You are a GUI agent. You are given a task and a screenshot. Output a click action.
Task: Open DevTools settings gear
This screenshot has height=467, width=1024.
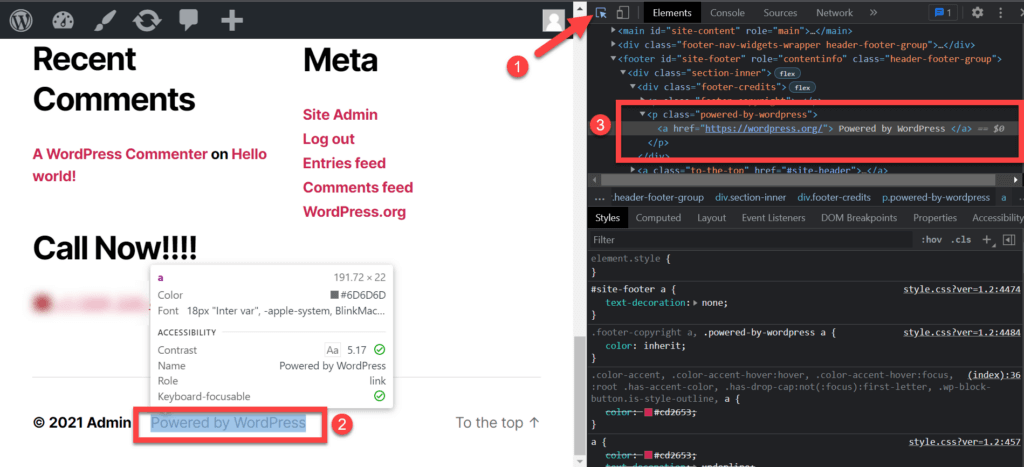tap(977, 12)
